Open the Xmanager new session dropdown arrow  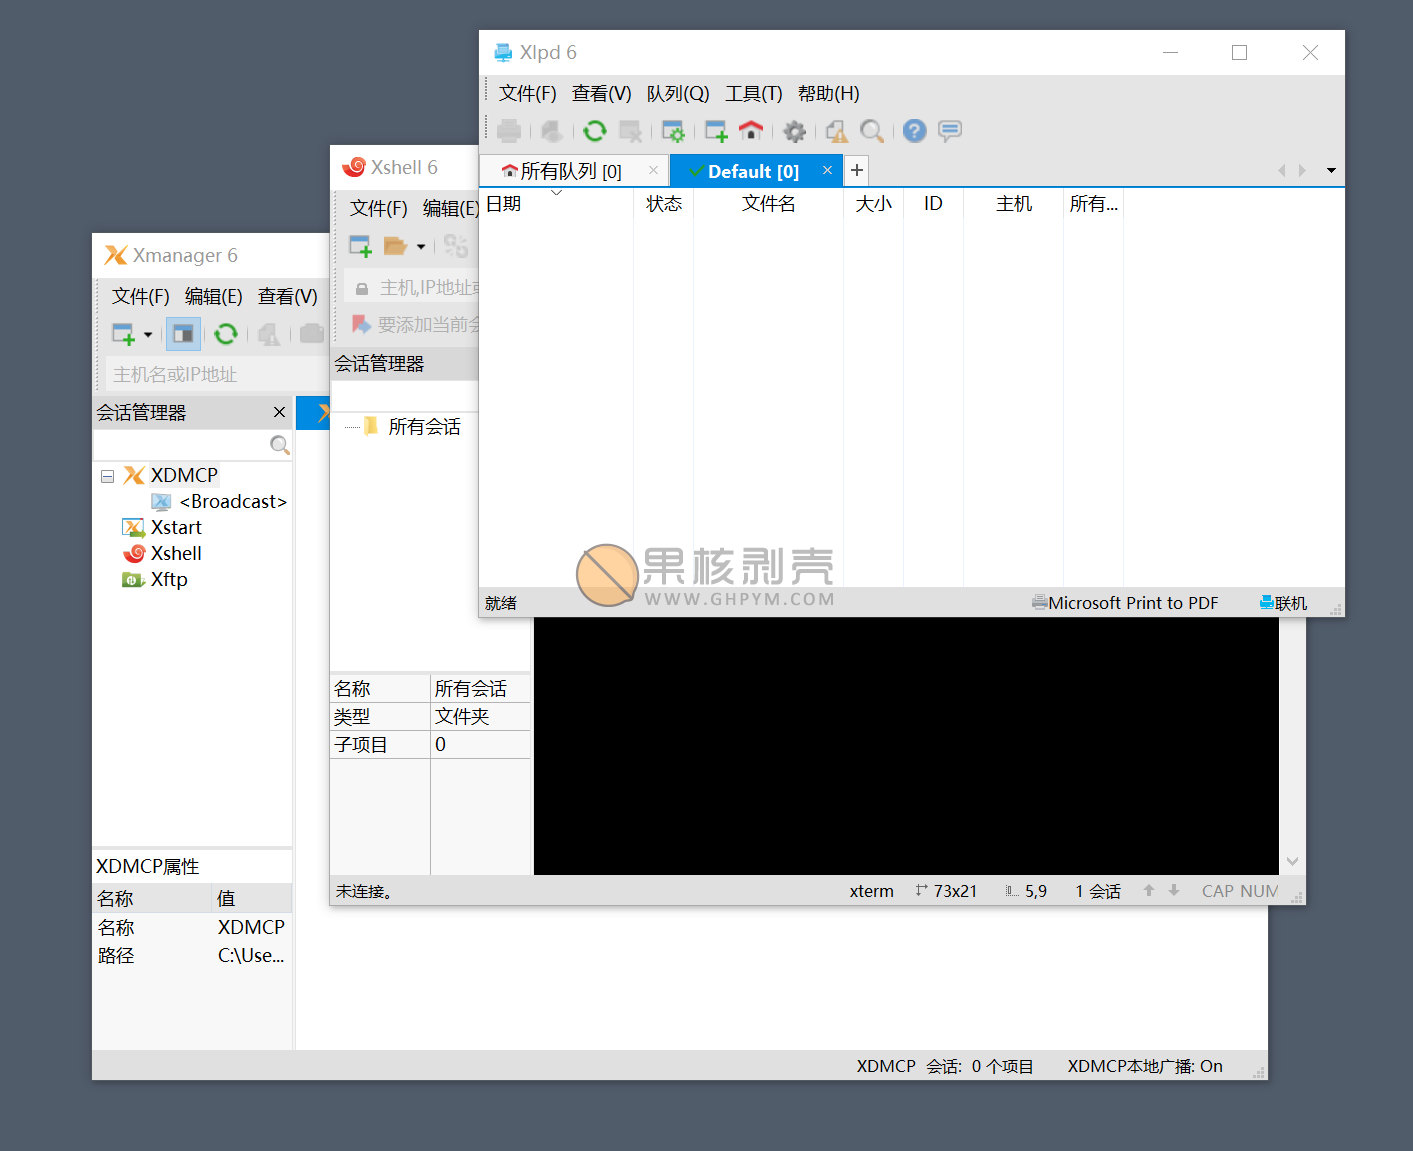click(148, 334)
